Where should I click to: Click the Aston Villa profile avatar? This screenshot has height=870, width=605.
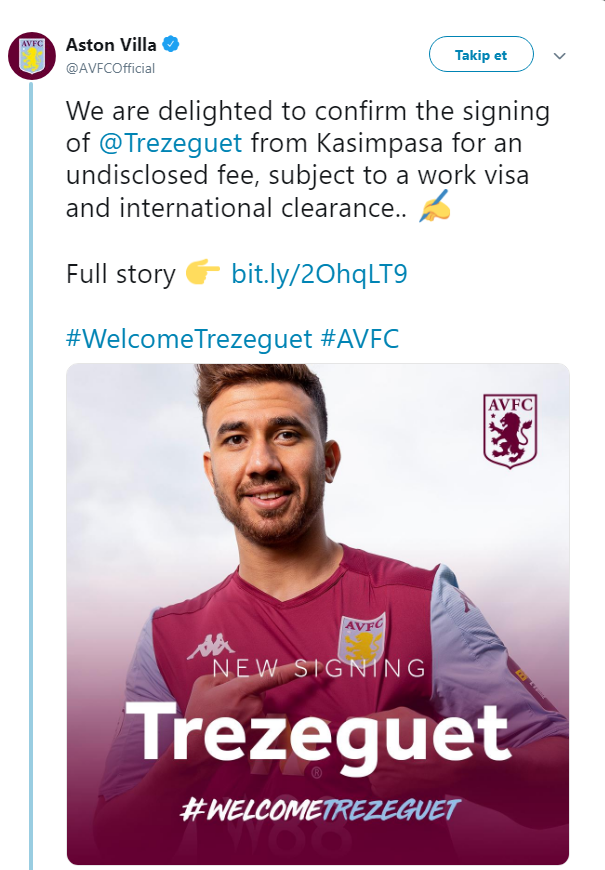pos(33,56)
